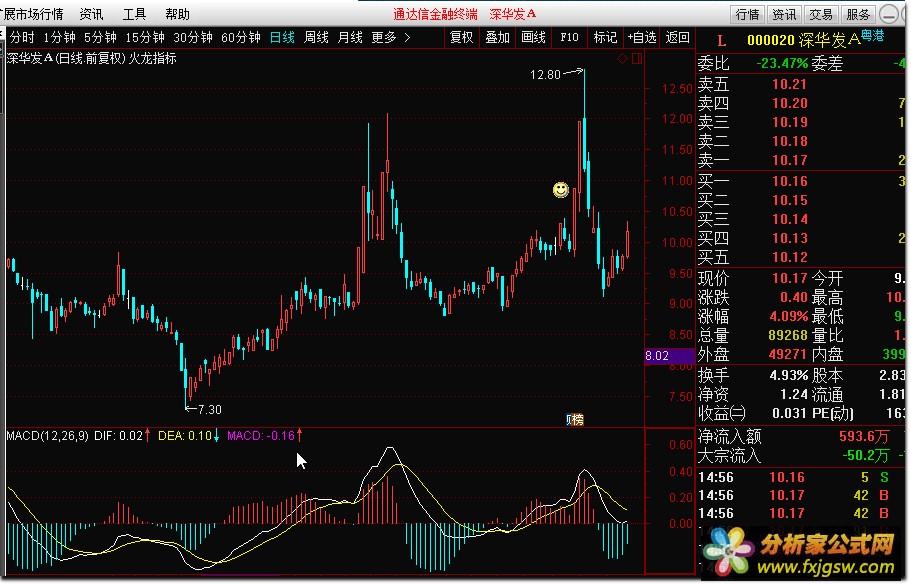Click the 收益(三) 0.031 value

pyautogui.click(x=789, y=414)
